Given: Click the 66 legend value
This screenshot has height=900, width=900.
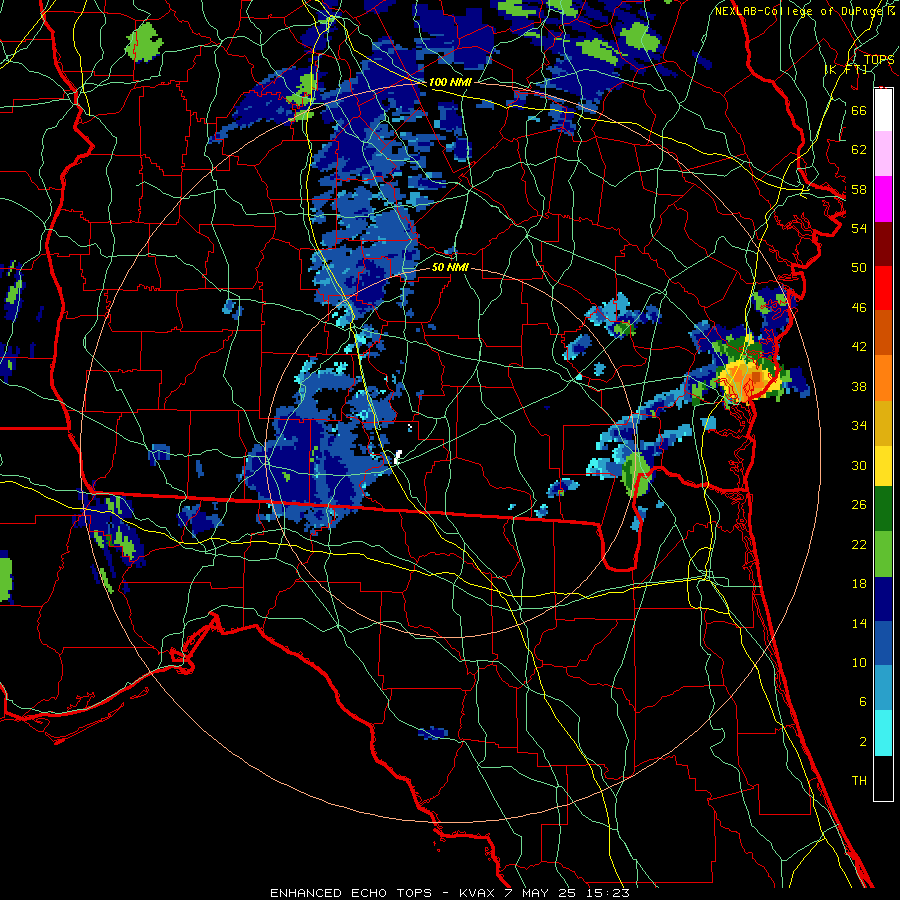Looking at the screenshot, I should [859, 110].
